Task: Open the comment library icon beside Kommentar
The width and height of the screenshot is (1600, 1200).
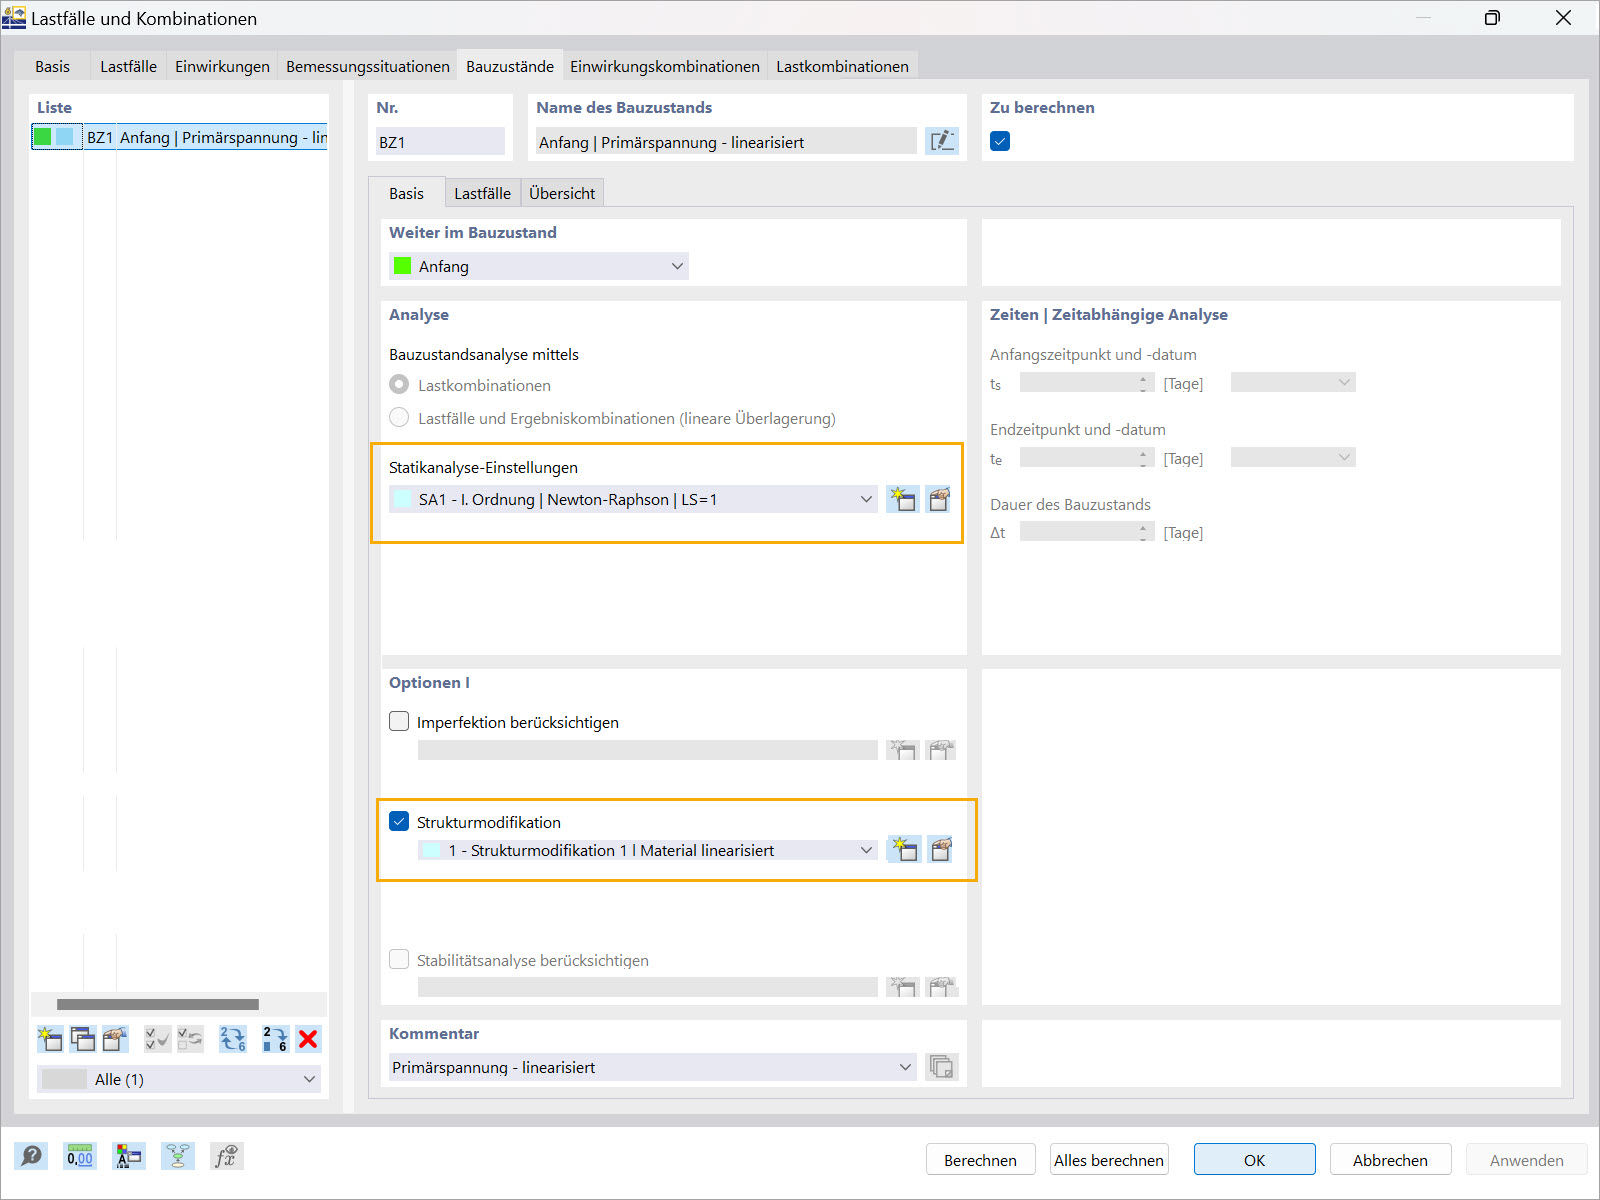Action: pyautogui.click(x=941, y=1067)
